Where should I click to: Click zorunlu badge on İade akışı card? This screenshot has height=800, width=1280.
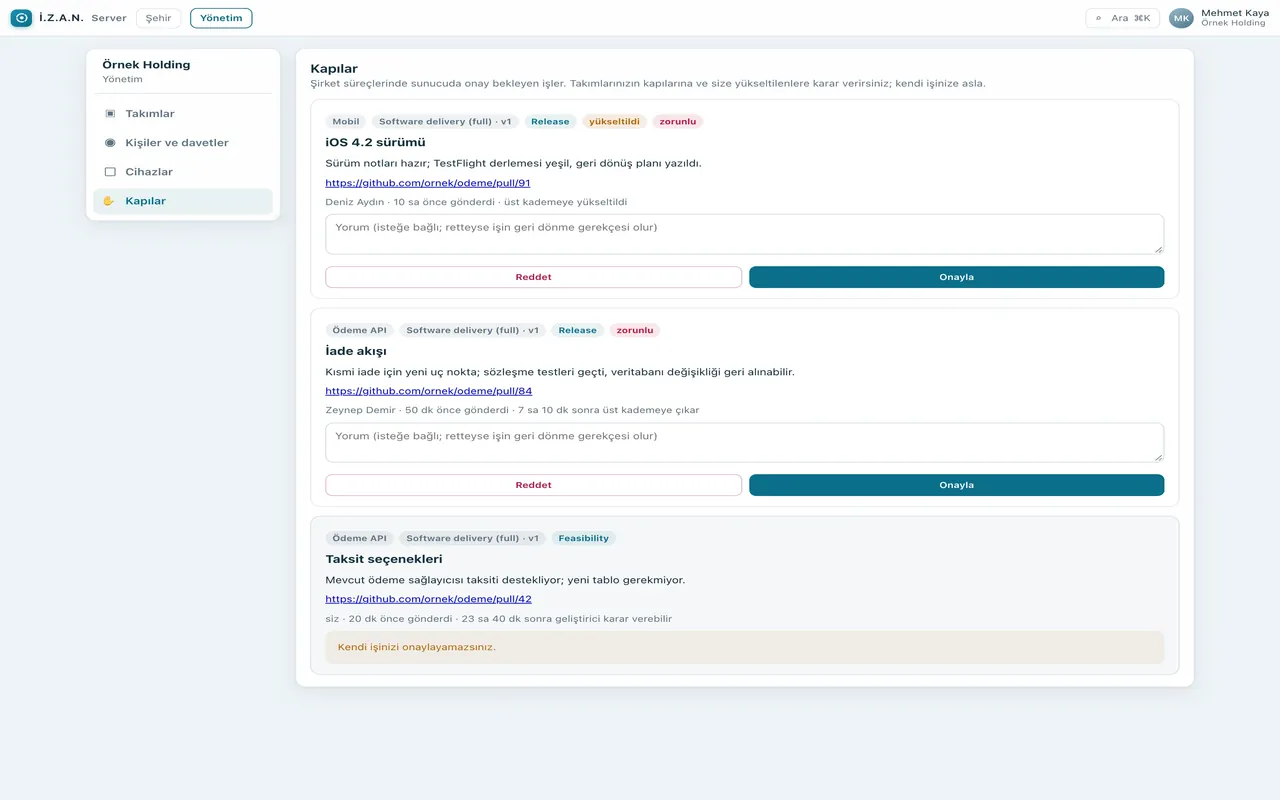[635, 330]
